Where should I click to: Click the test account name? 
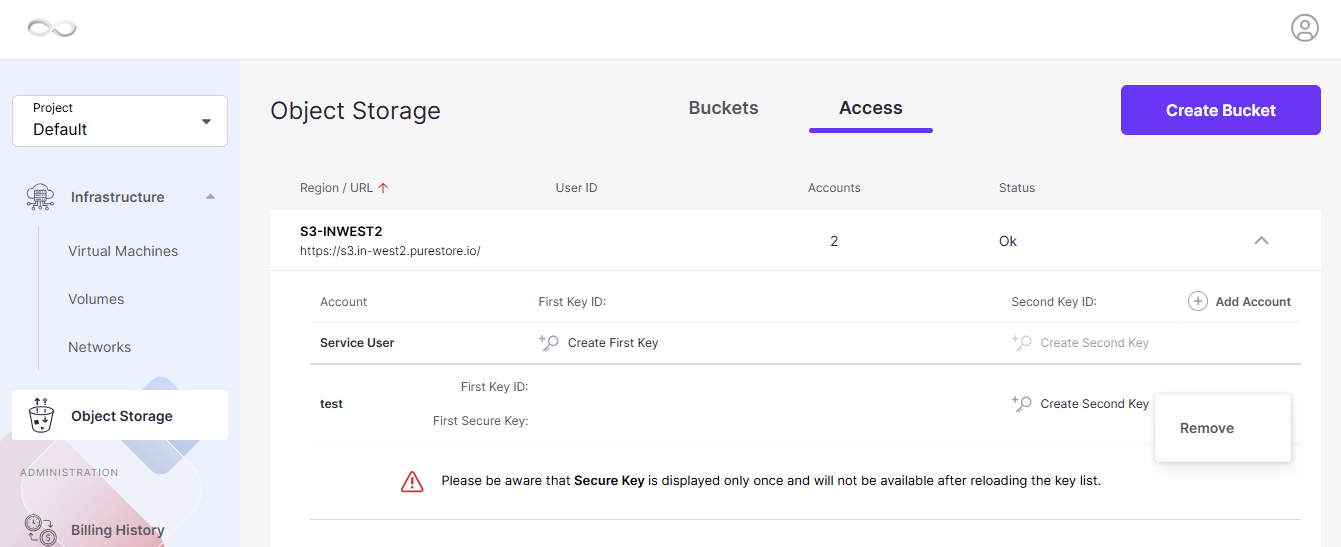click(331, 404)
